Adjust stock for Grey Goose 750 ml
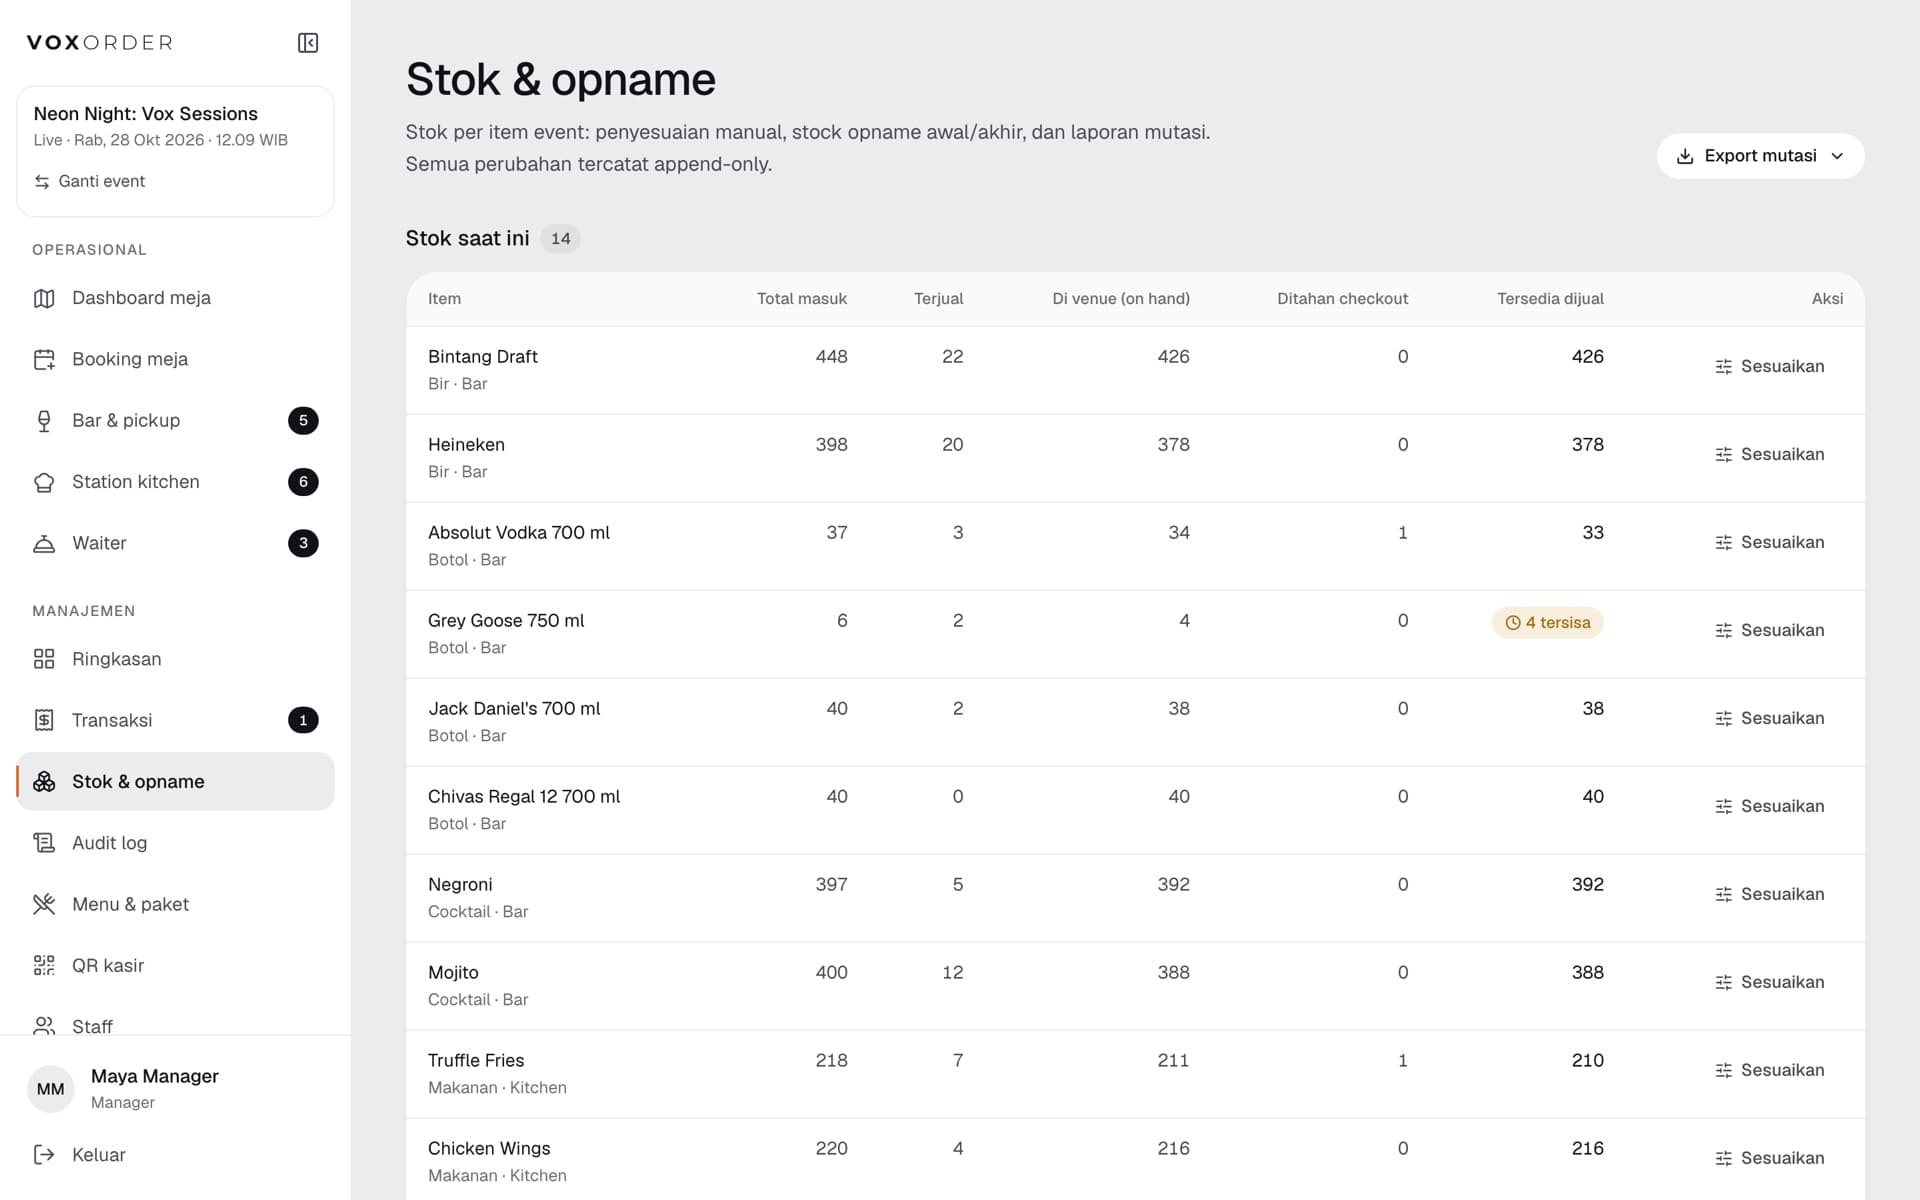1920x1200 pixels. [x=1769, y=630]
